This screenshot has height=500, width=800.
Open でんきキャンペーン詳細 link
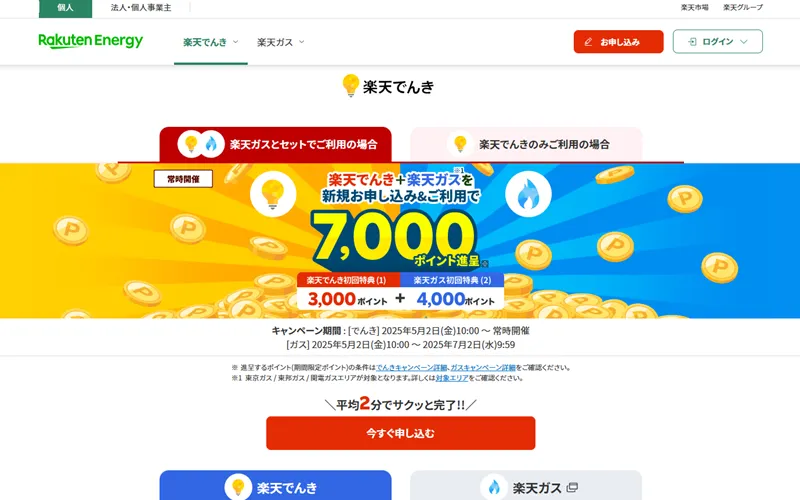[x=411, y=367]
